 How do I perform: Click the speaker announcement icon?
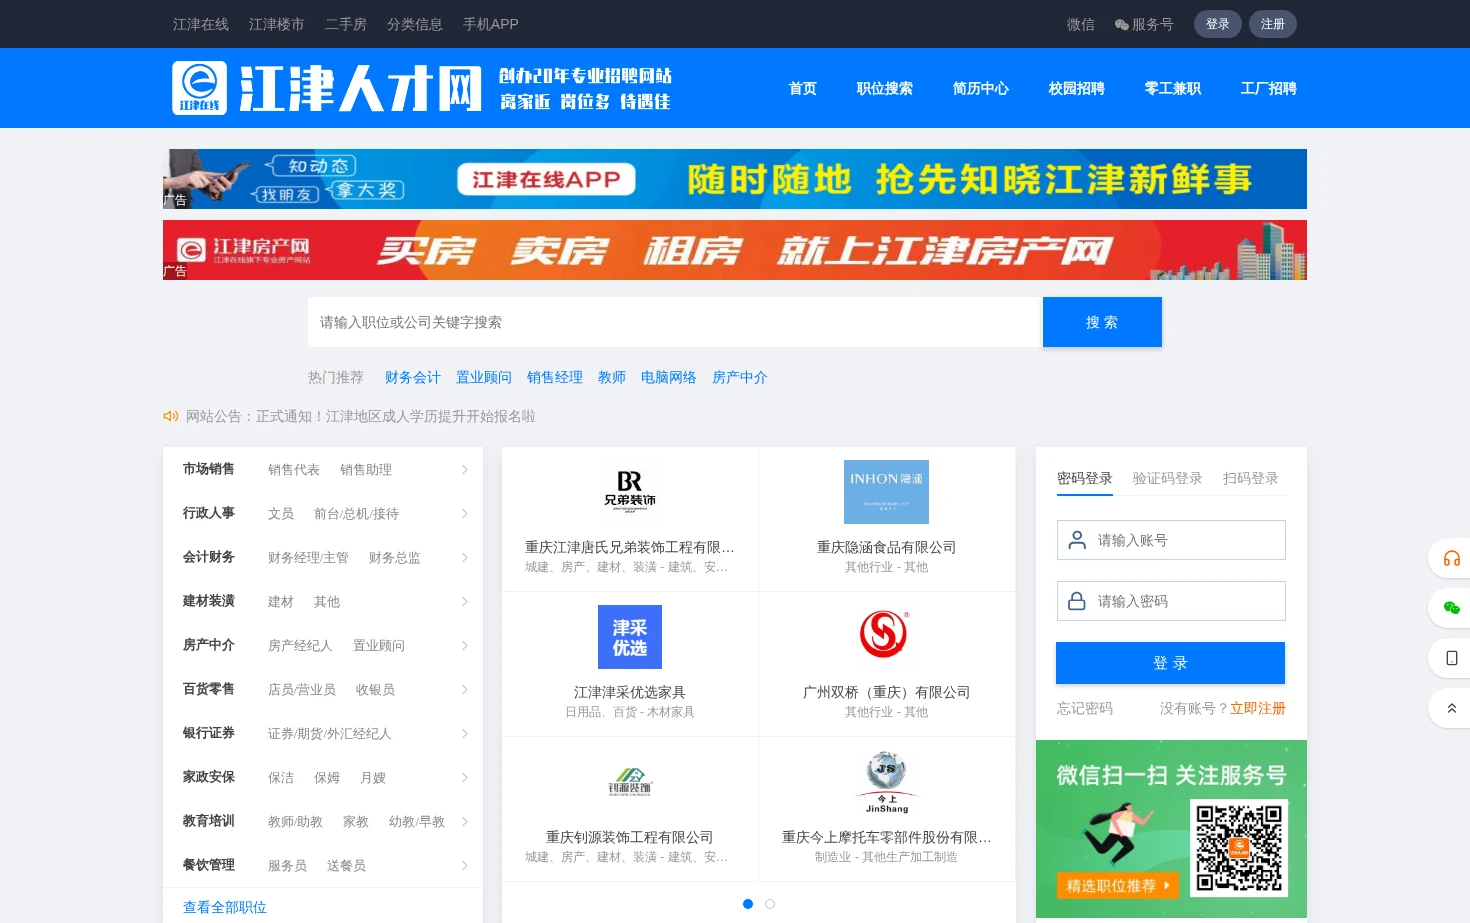[x=171, y=416]
